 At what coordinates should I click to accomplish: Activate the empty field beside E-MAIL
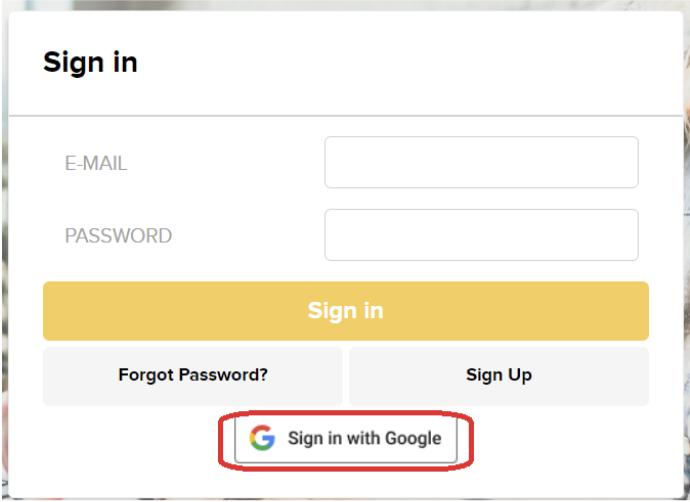click(481, 162)
